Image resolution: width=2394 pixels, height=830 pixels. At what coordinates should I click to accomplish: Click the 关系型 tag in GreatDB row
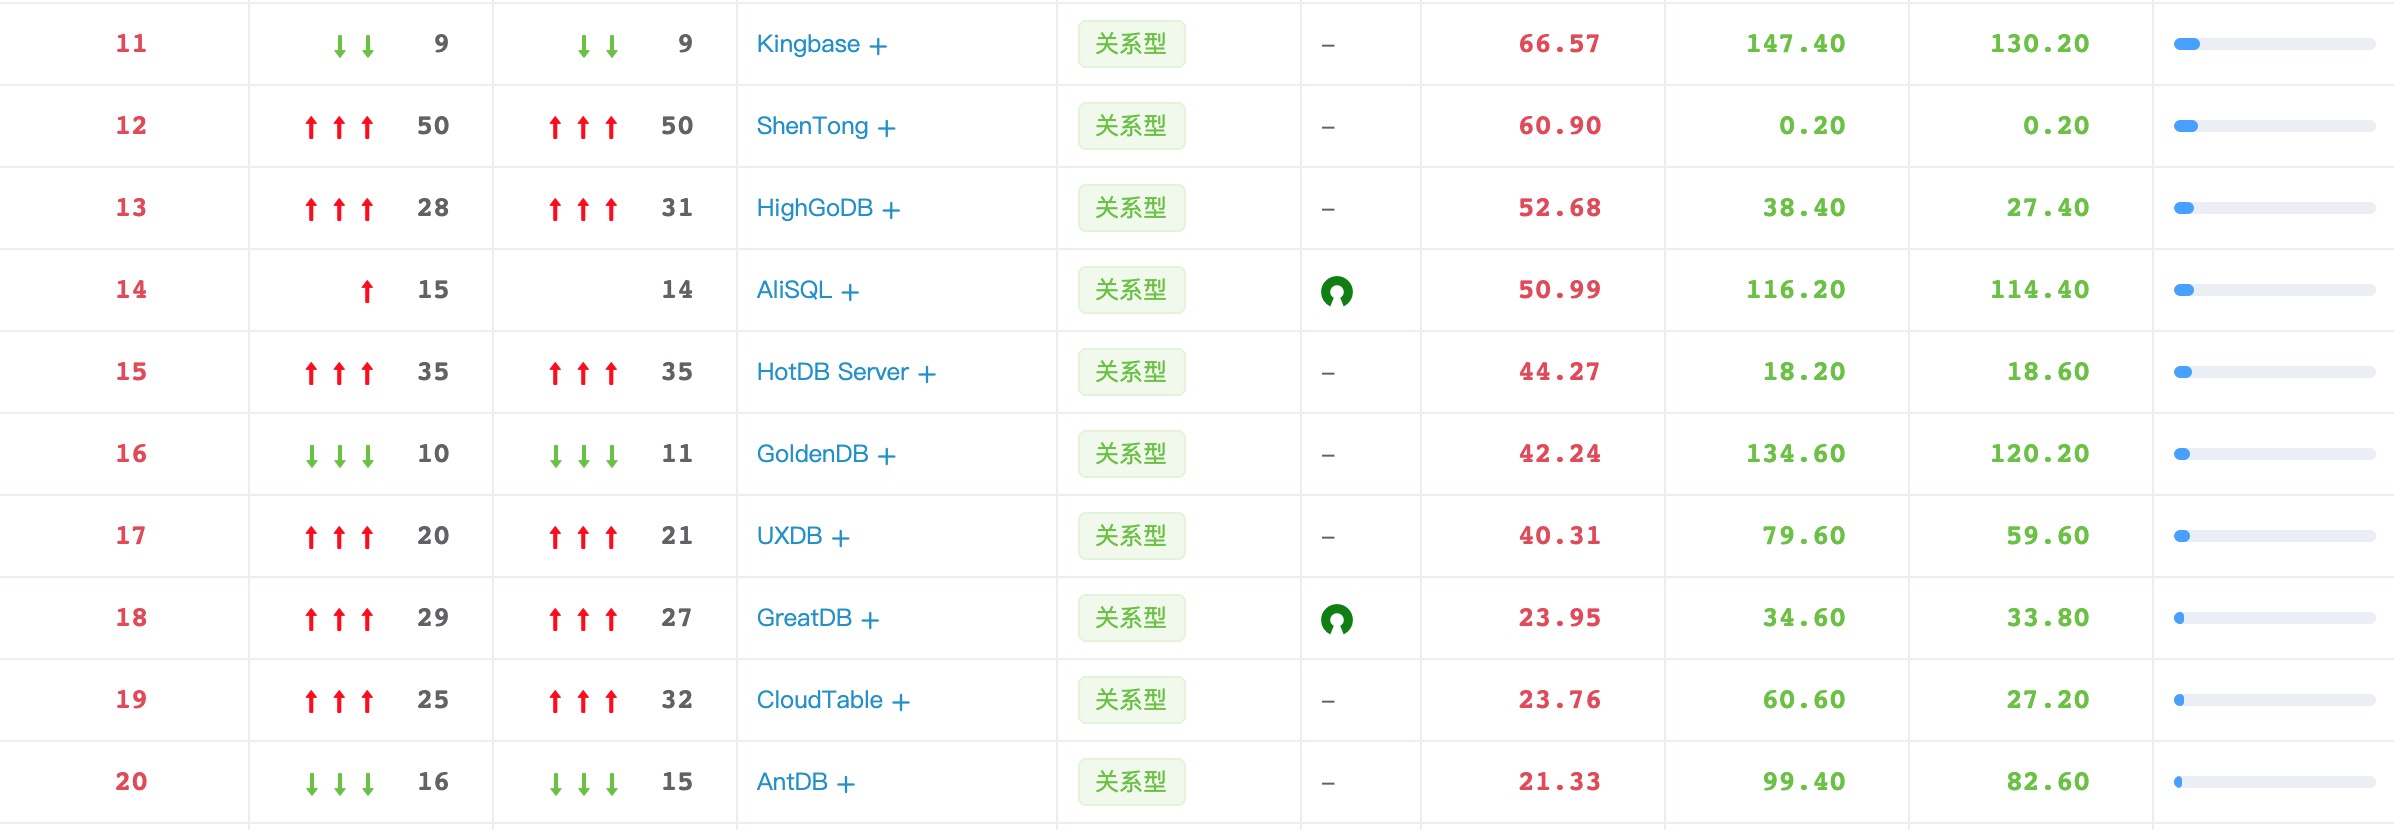[x=1131, y=618]
